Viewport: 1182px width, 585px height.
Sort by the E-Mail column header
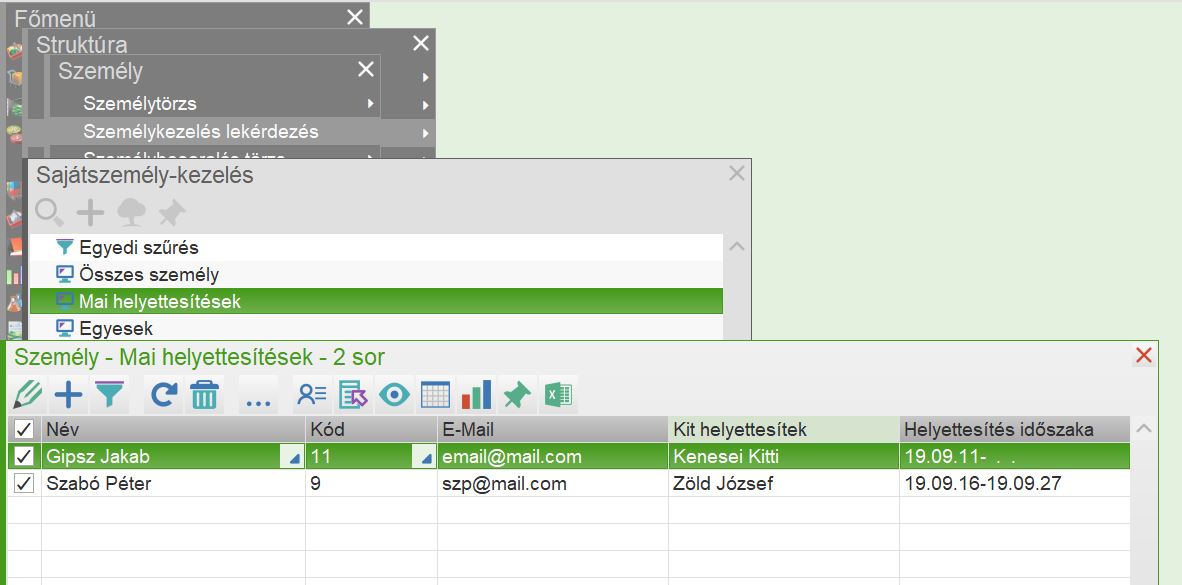point(553,430)
